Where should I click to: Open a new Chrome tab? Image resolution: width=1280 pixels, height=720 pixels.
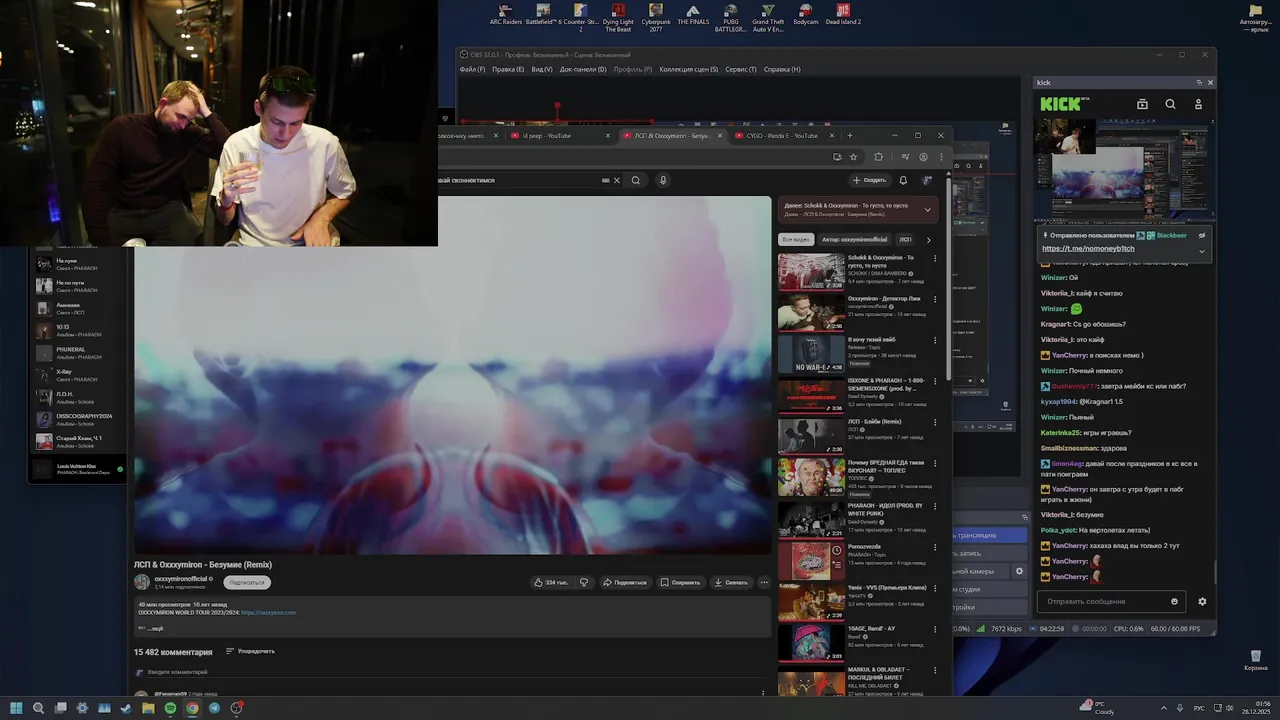tap(850, 135)
